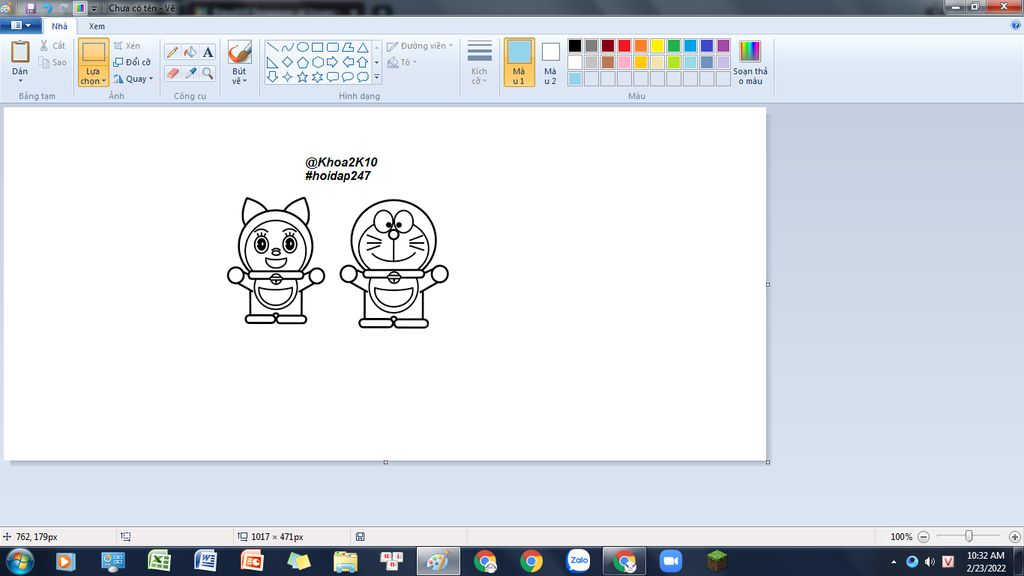Select the Color picker eyedropper tool
This screenshot has width=1024, height=576.
pyautogui.click(x=190, y=73)
